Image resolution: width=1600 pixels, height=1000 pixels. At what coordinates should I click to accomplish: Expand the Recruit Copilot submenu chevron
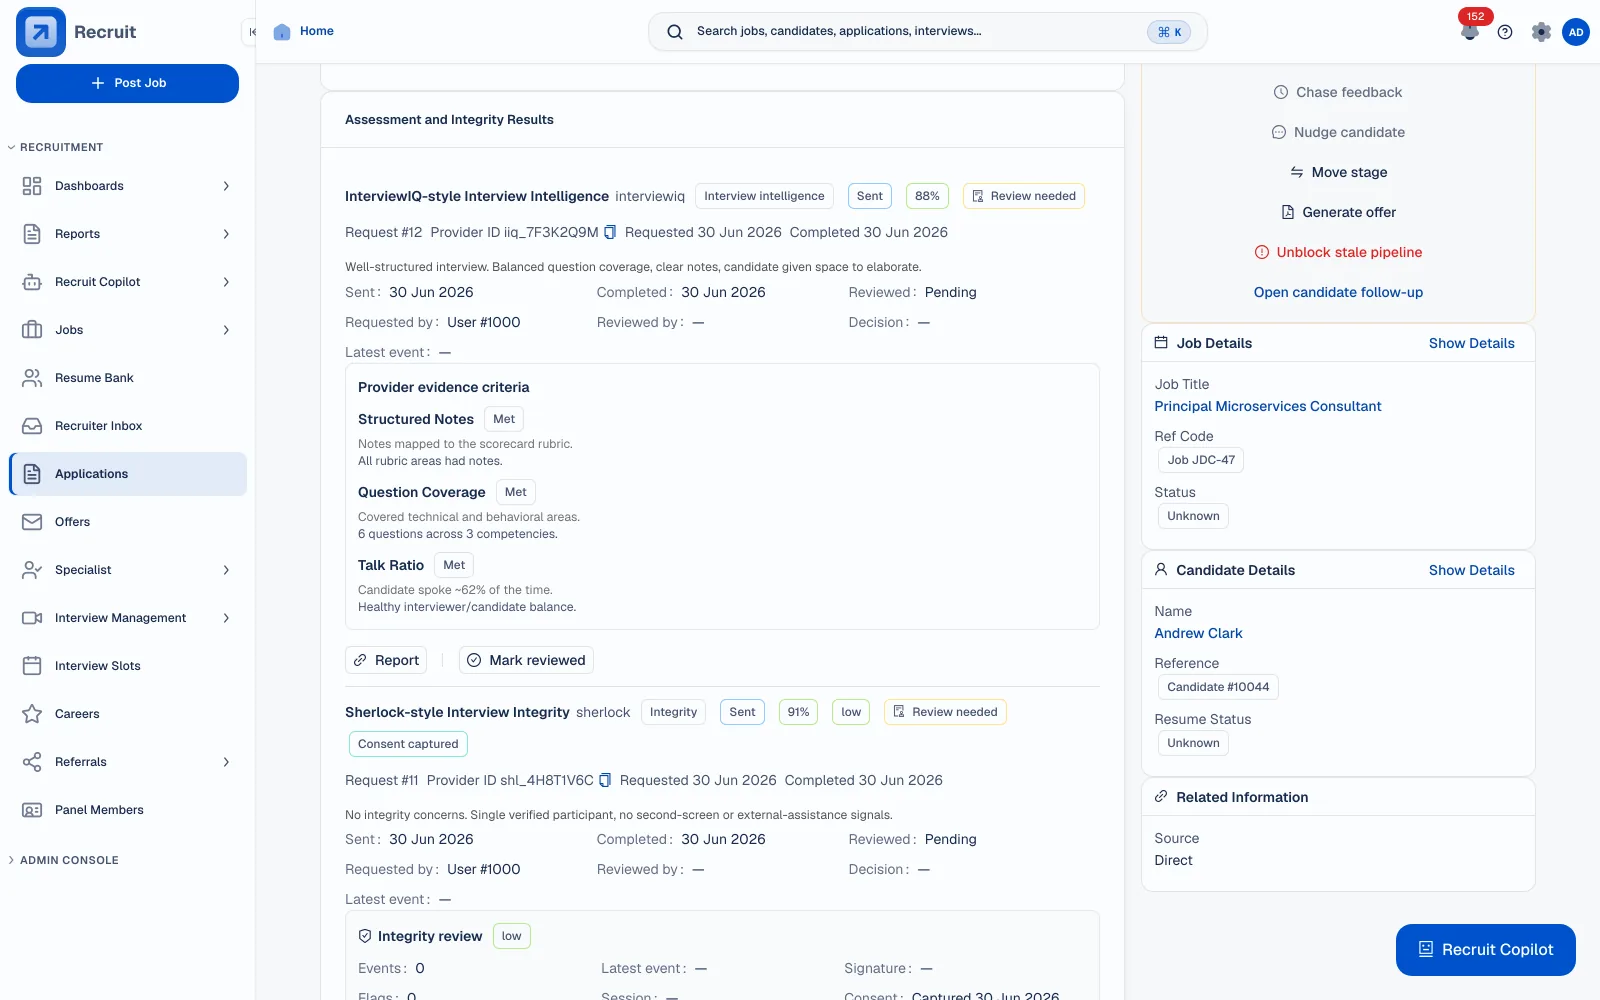point(226,282)
